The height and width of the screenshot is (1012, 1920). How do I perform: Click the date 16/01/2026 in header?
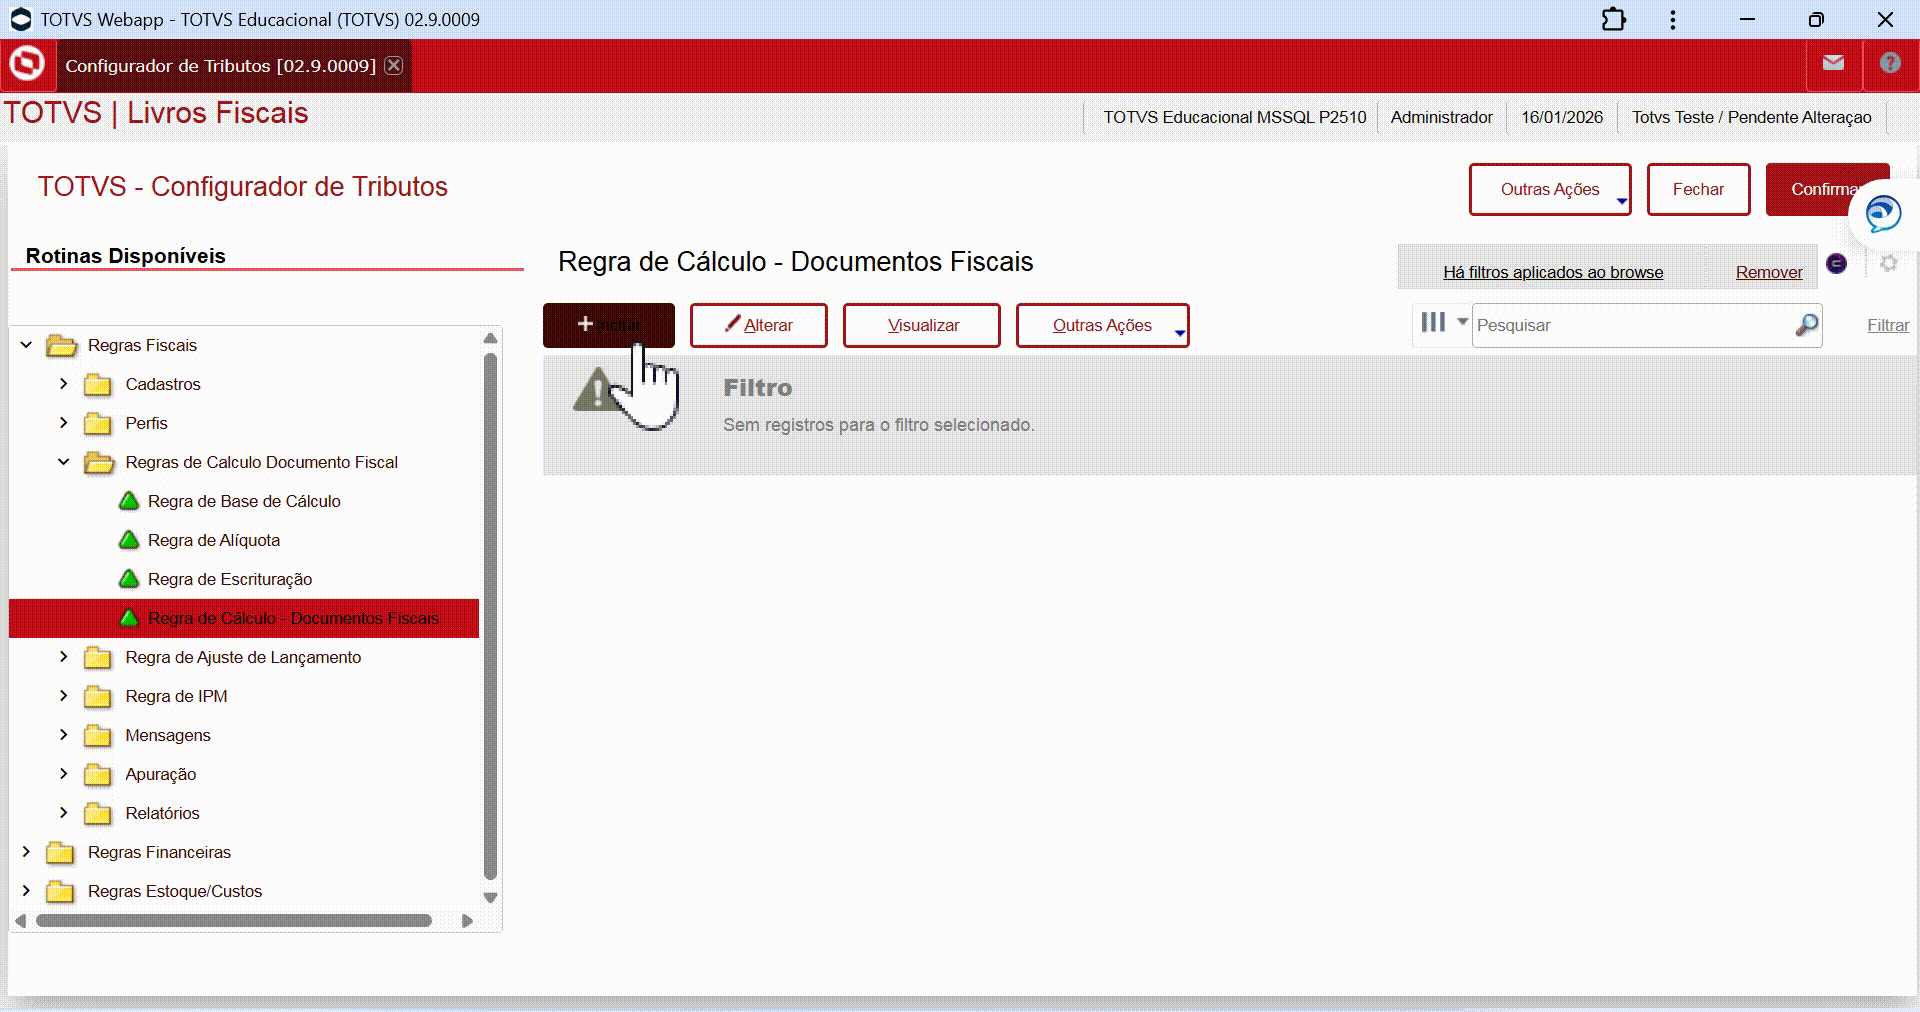point(1562,117)
